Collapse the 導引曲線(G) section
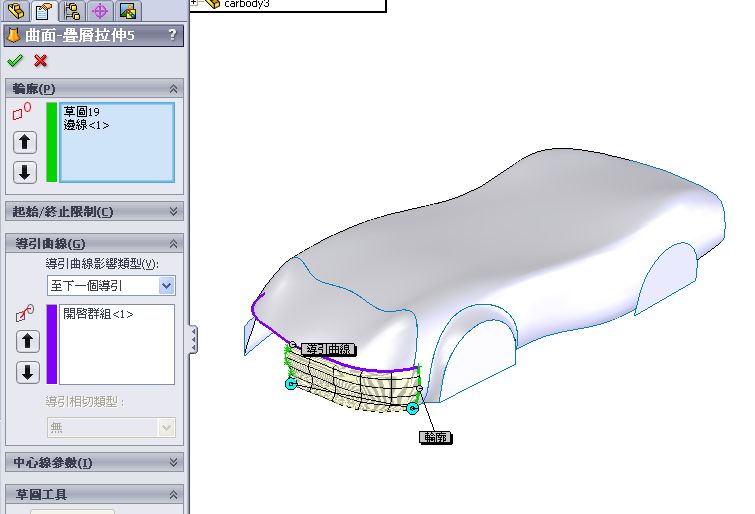 [173, 244]
